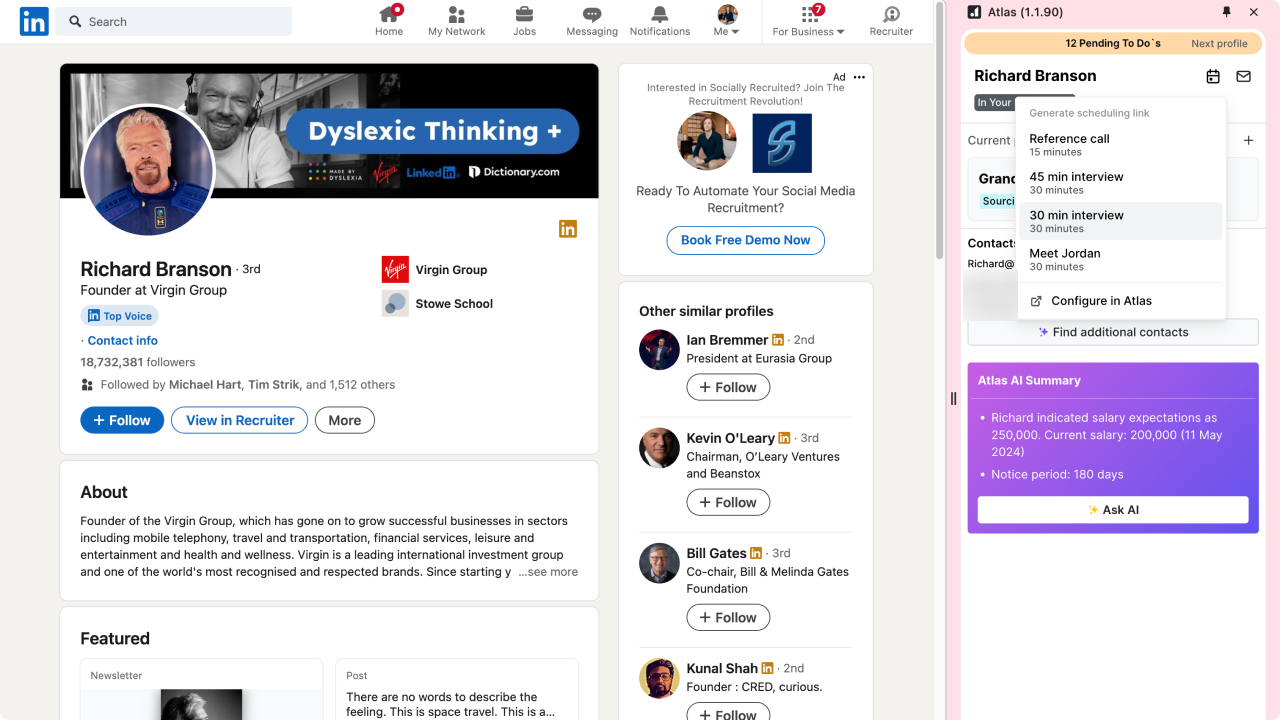Expand the For Business dropdown

tap(809, 21)
